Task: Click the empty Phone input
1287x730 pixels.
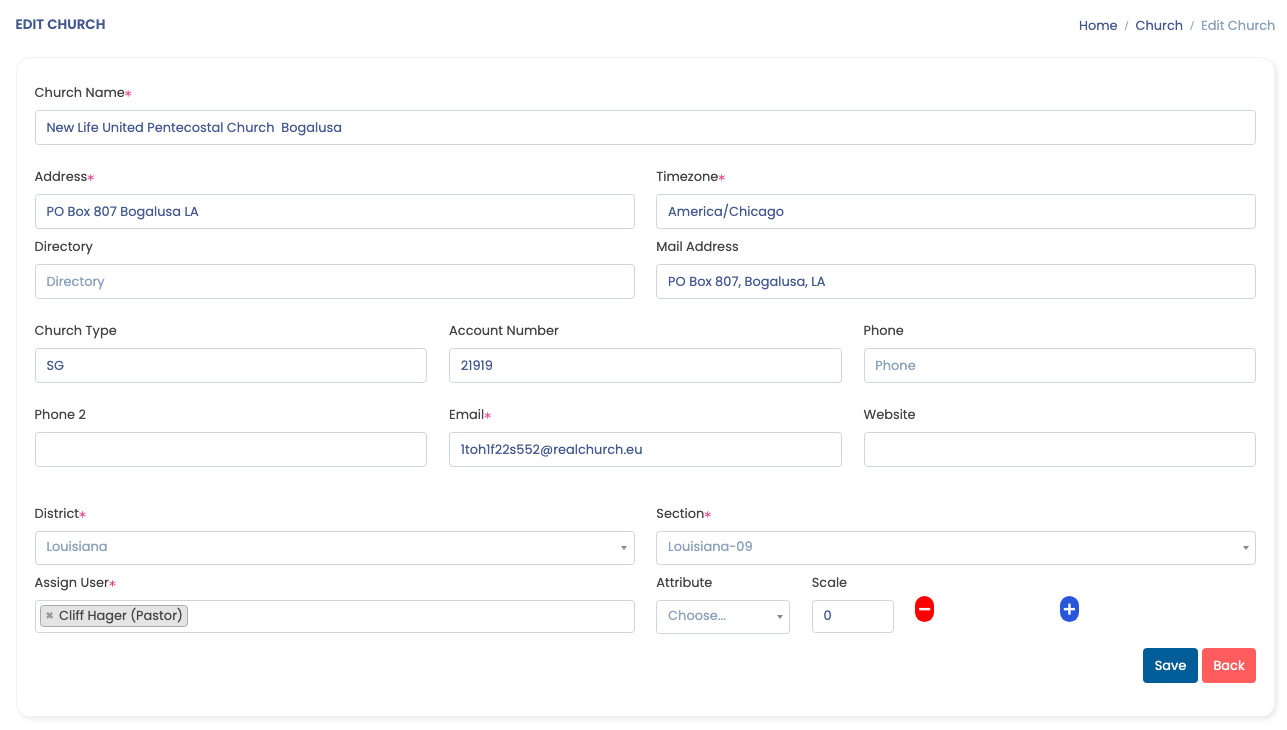Action: [1060, 366]
